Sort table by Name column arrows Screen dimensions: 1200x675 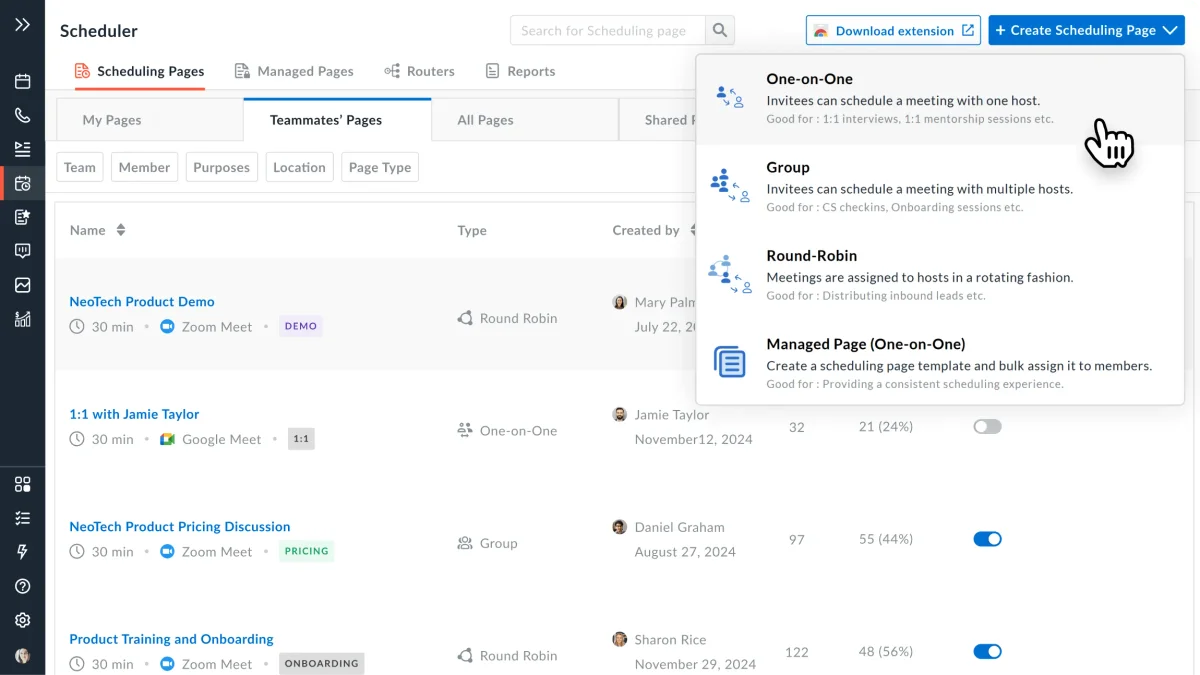[x=121, y=230]
